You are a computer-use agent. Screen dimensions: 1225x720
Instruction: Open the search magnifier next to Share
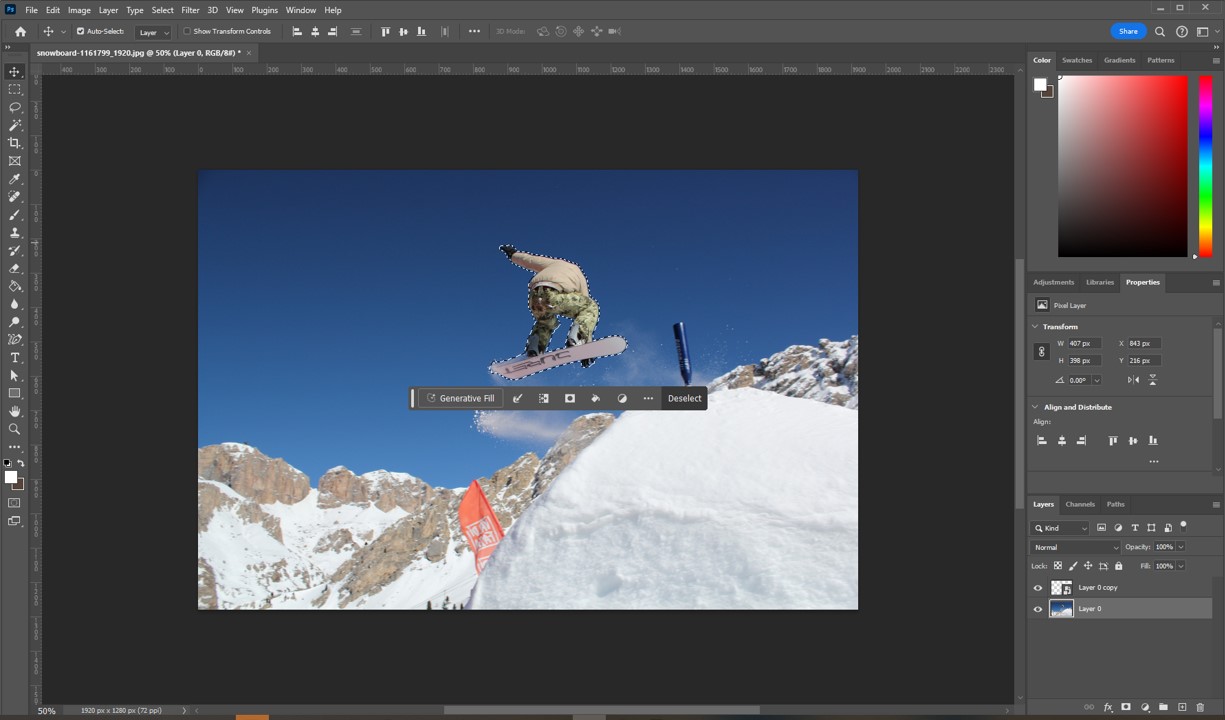1160,31
